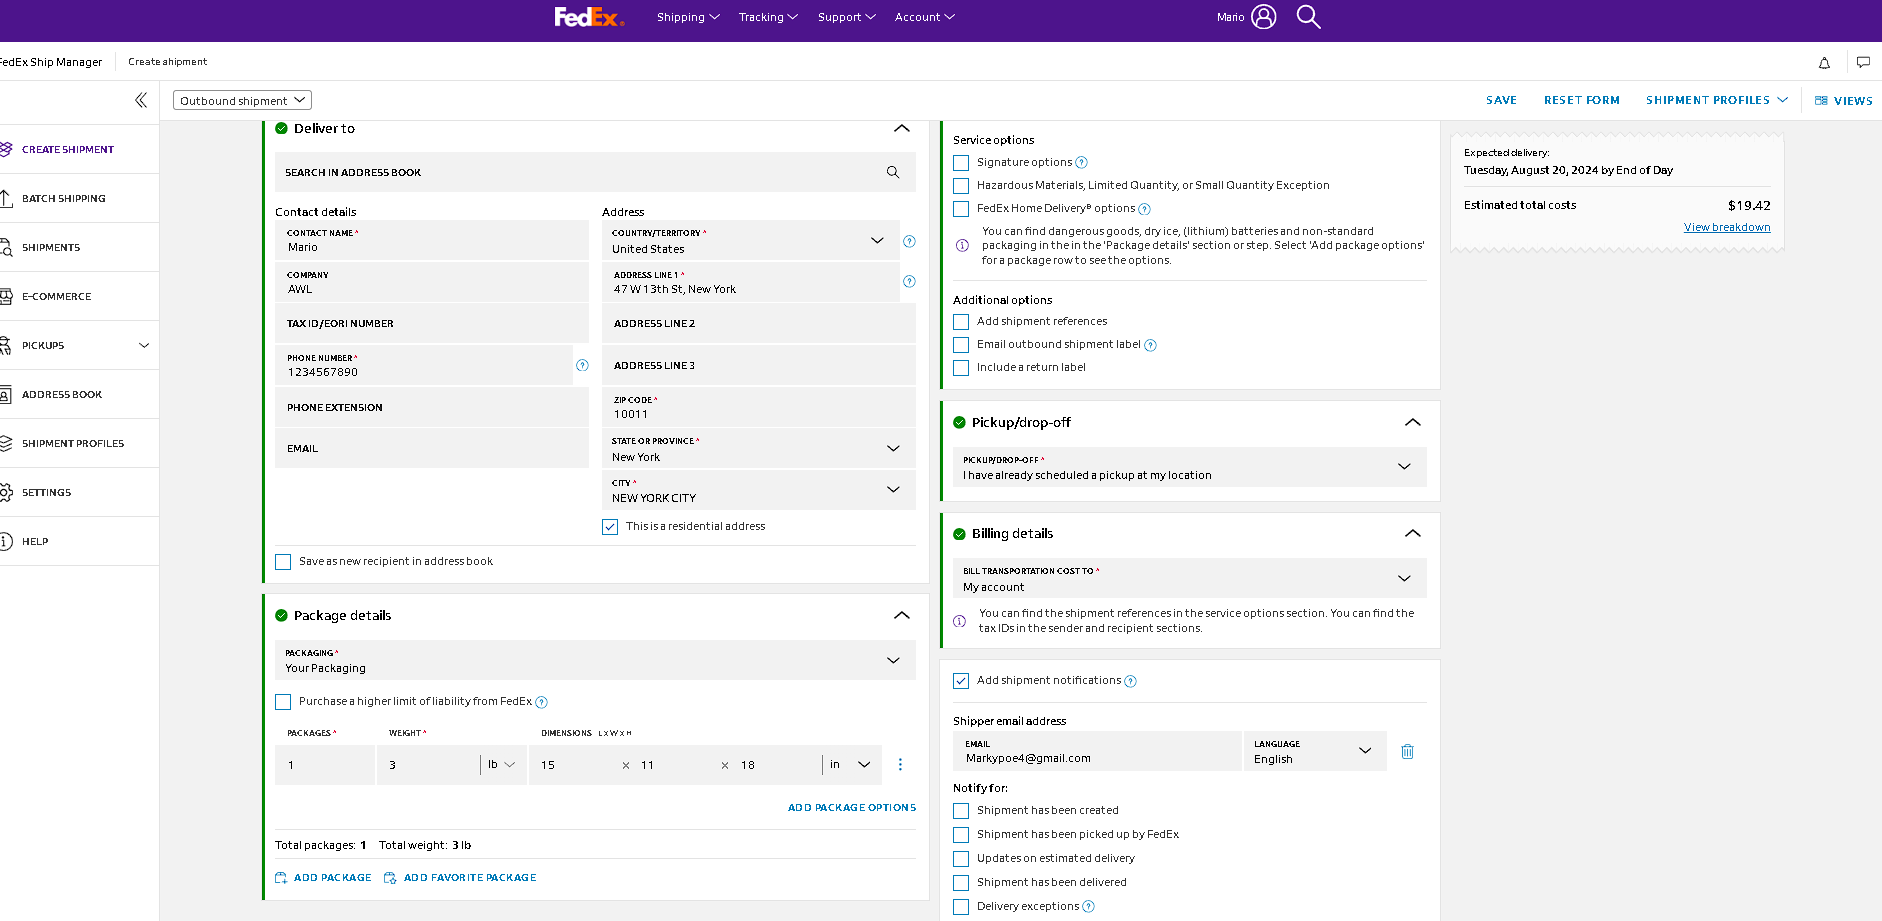Click the Add Package icon
Viewport: 1882px width, 921px height.
(x=281, y=878)
